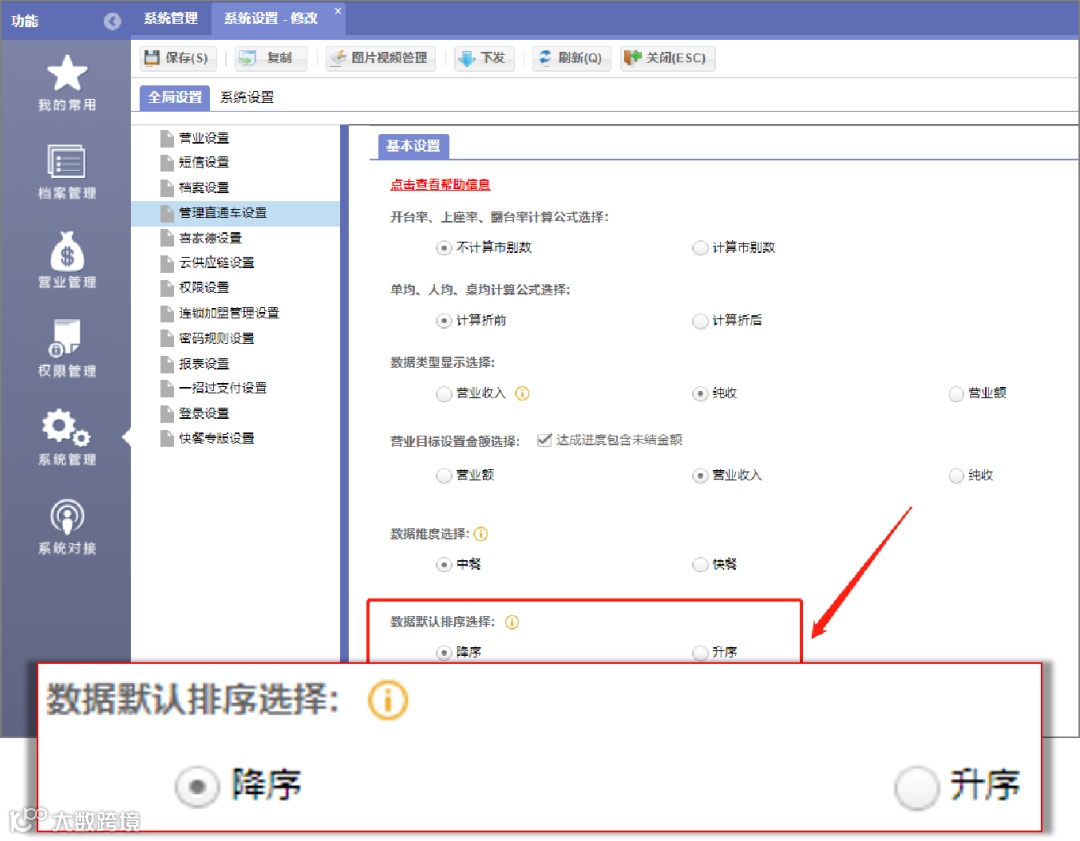Open 我的常用 favorites star in sidebar

(x=67, y=83)
